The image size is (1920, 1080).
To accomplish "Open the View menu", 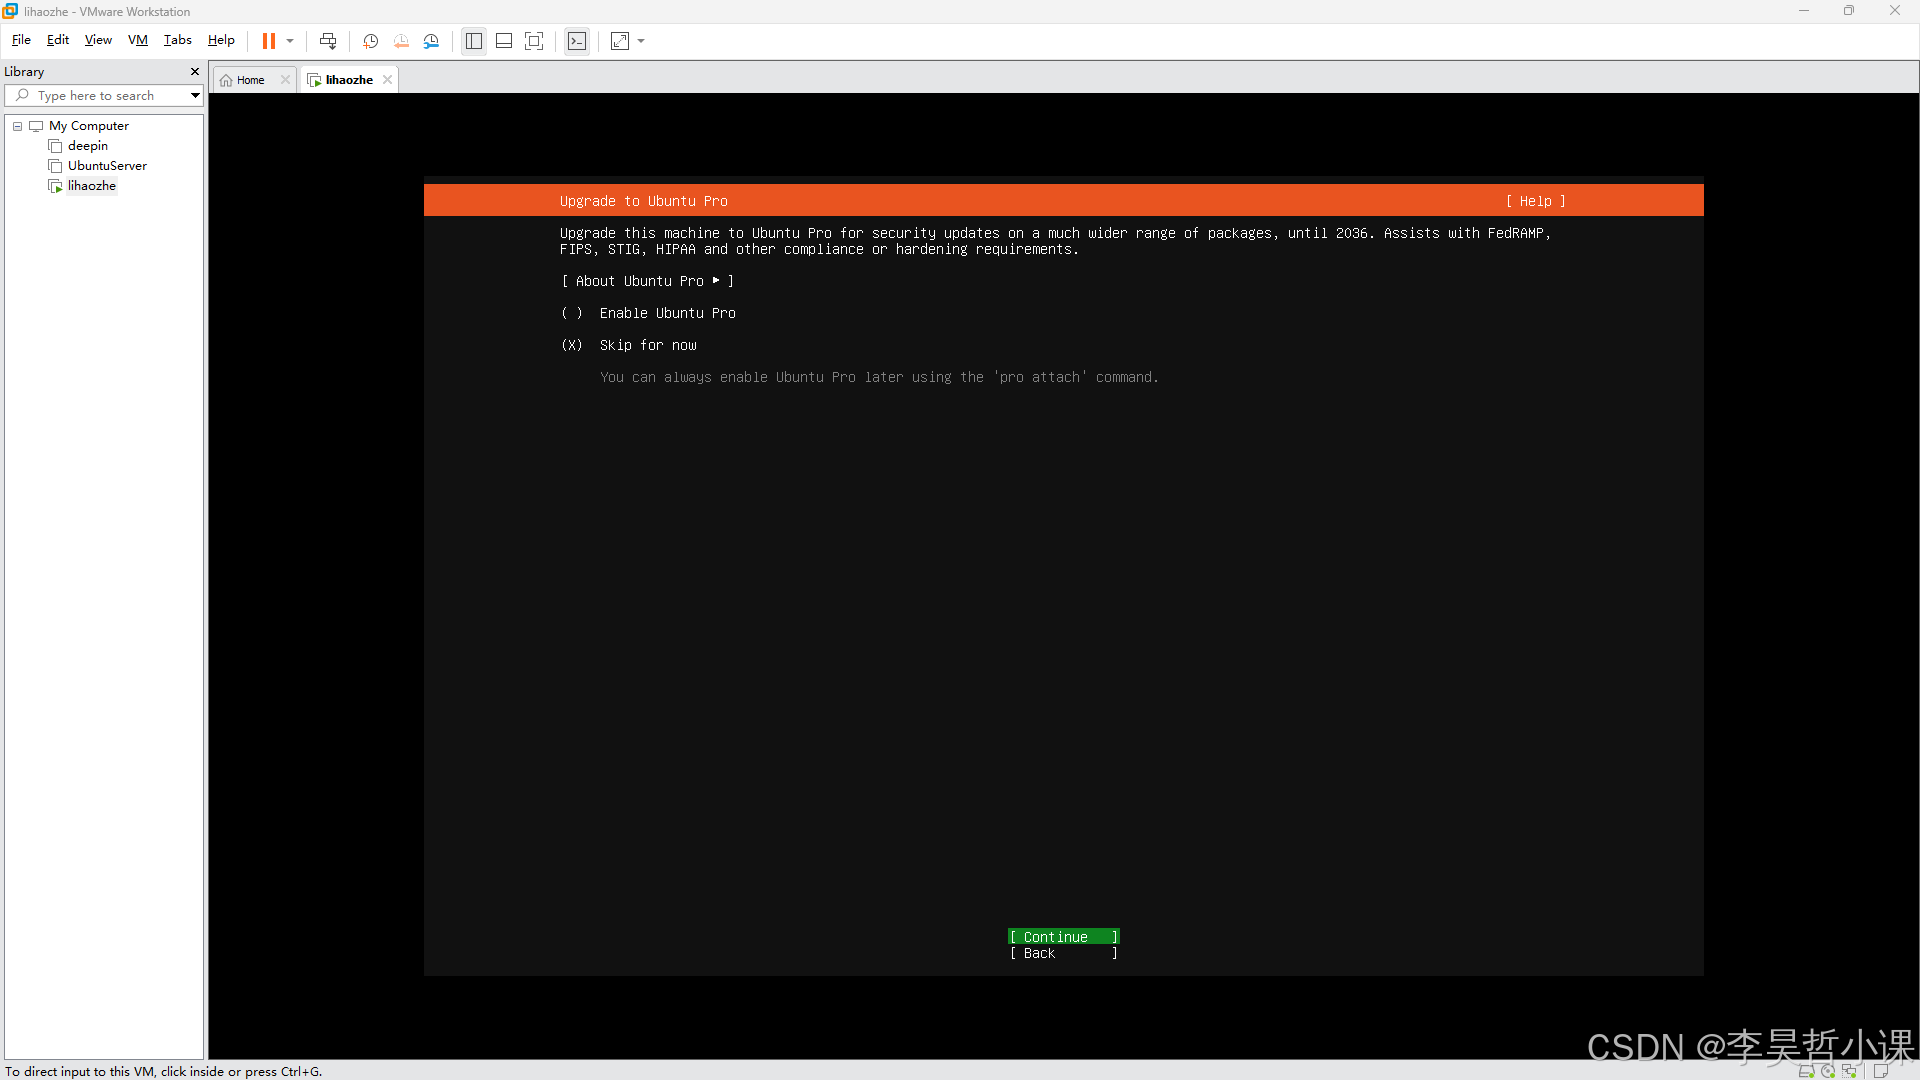I will coord(98,40).
